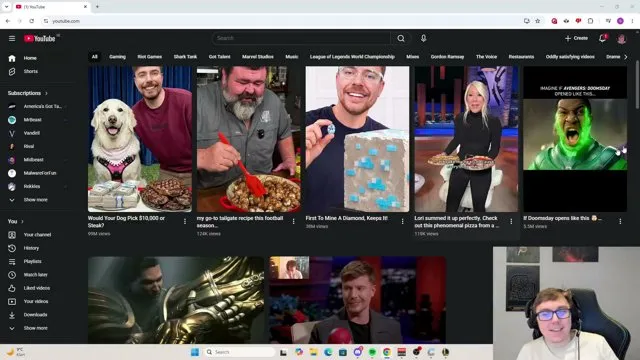Image resolution: width=640 pixels, height=360 pixels.
Task: Open 'First To Mine A Diamond' title
Action: [x=347, y=218]
